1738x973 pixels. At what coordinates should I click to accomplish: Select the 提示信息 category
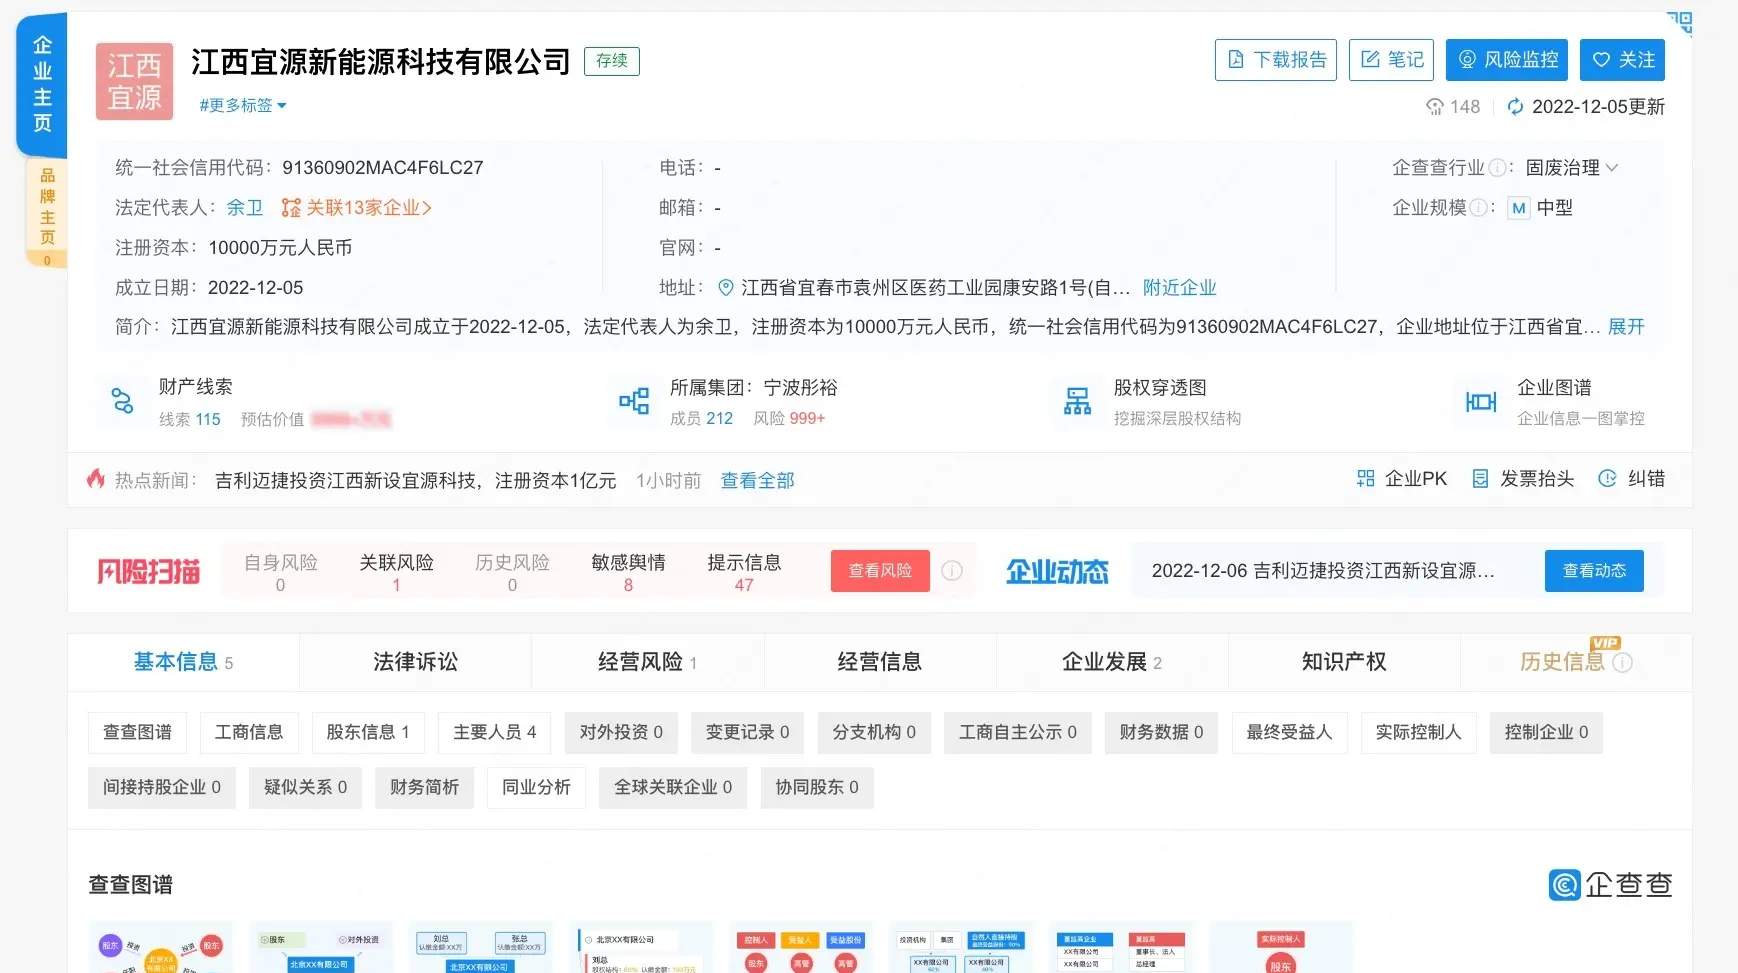pos(745,573)
